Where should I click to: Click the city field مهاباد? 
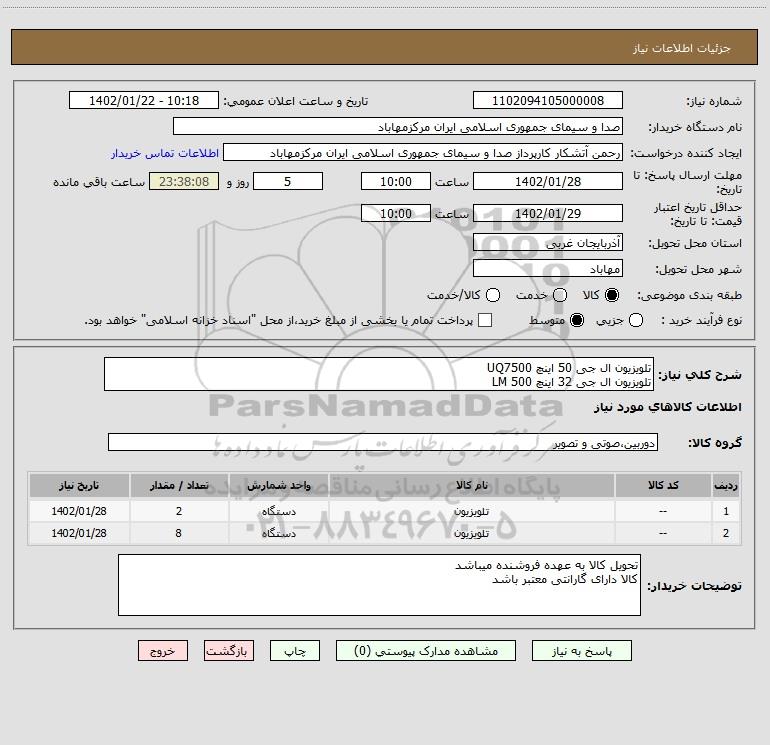coord(548,268)
